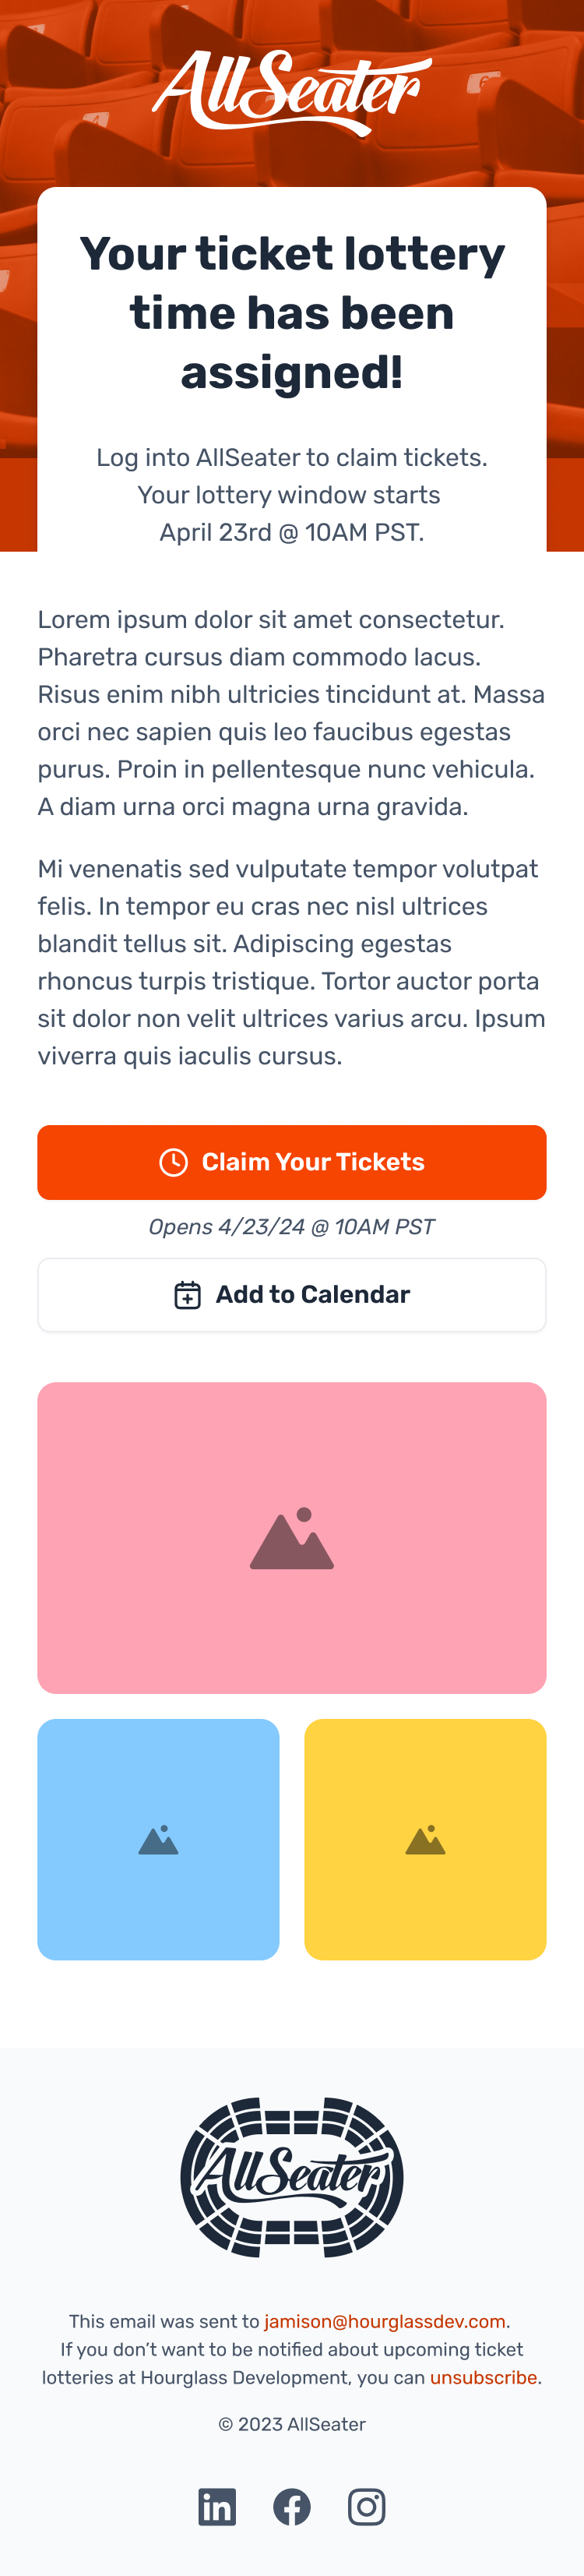
Task: Click mountain icon in yellow image placeholder
Action: click(426, 1840)
